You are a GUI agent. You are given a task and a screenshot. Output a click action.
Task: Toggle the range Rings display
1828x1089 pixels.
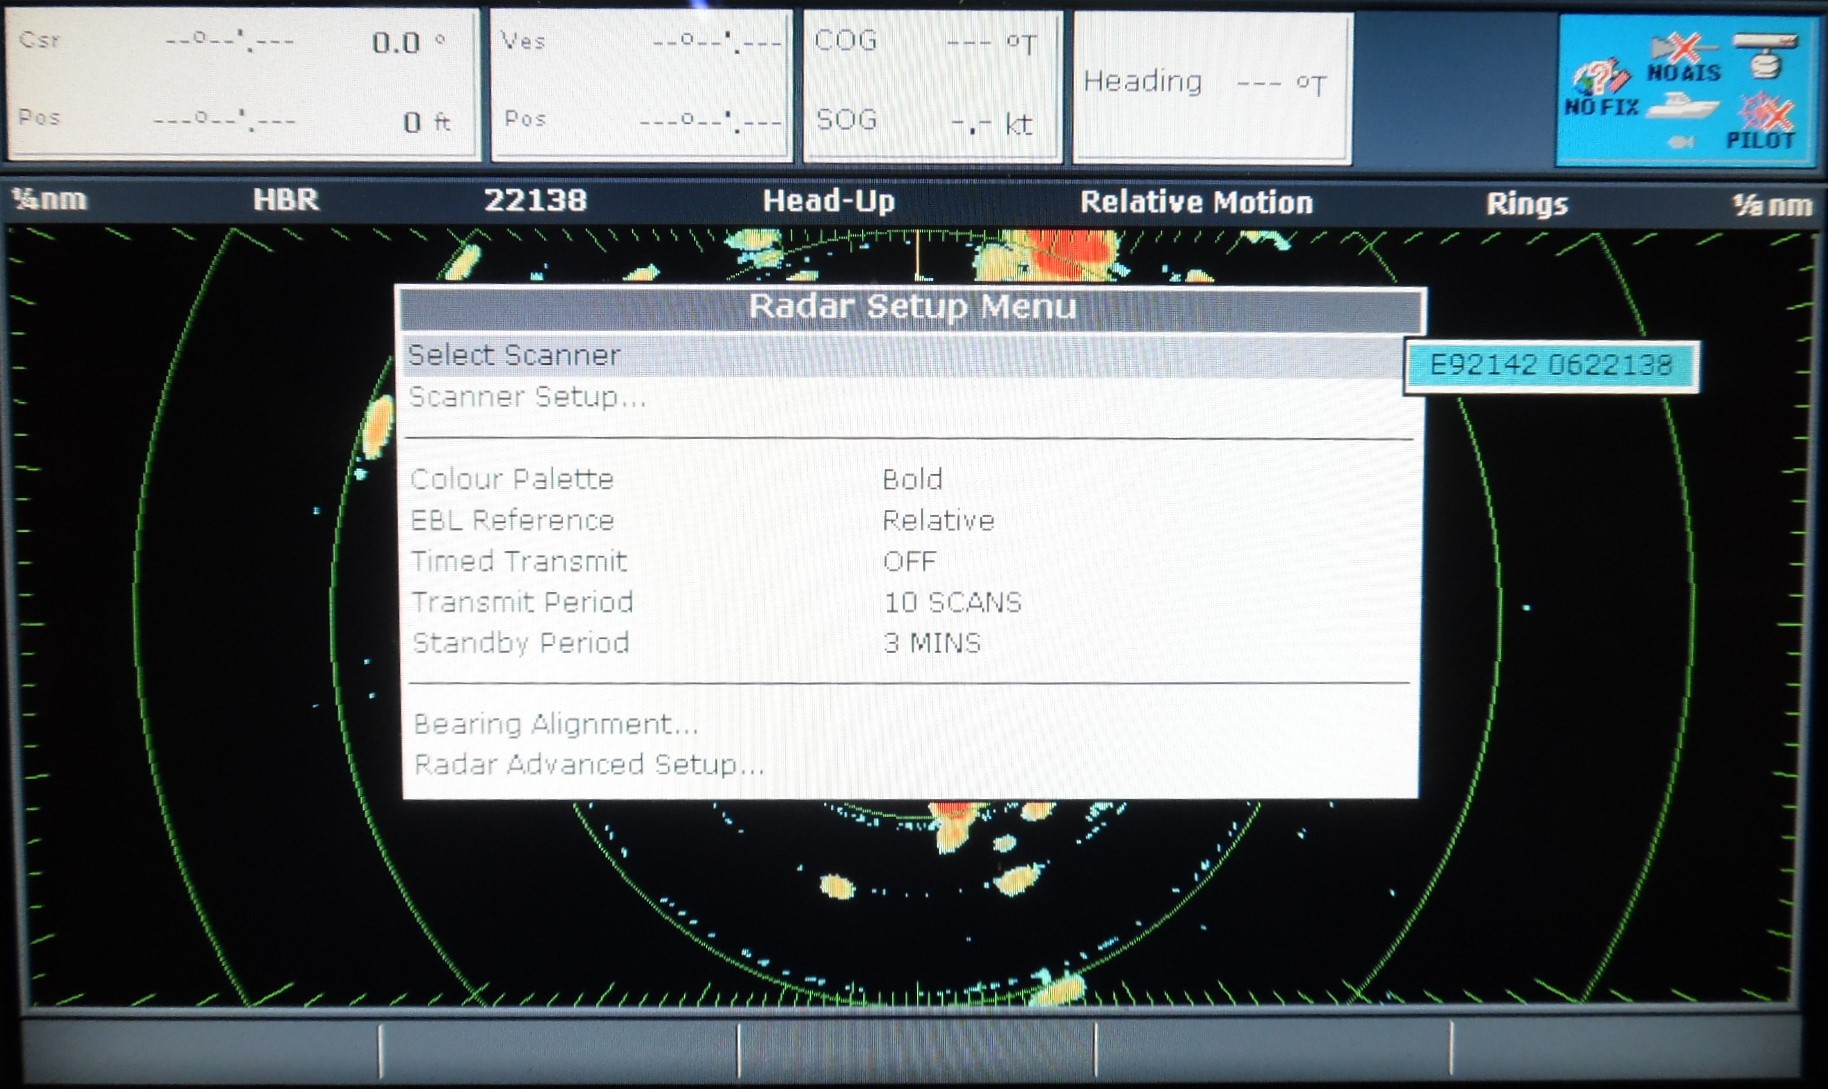pyautogui.click(x=1529, y=204)
